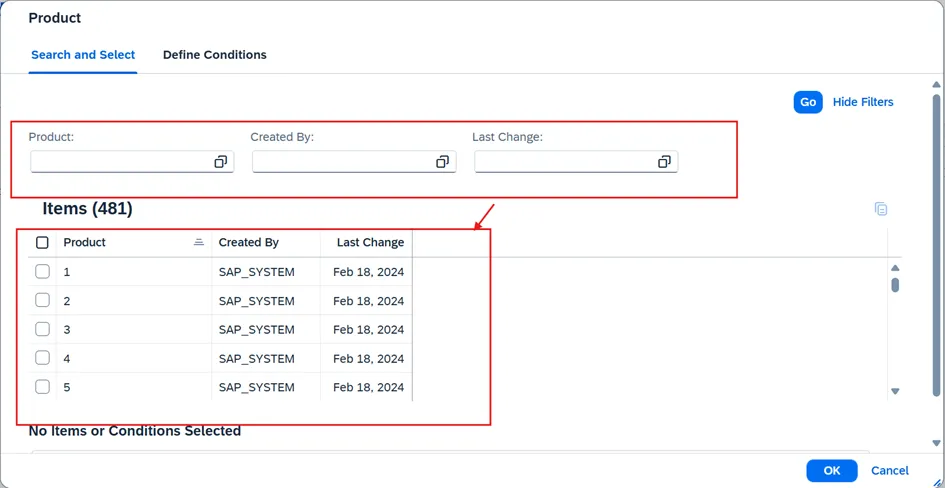Click the Product filter input field
The height and width of the screenshot is (488, 945).
pyautogui.click(x=120, y=162)
